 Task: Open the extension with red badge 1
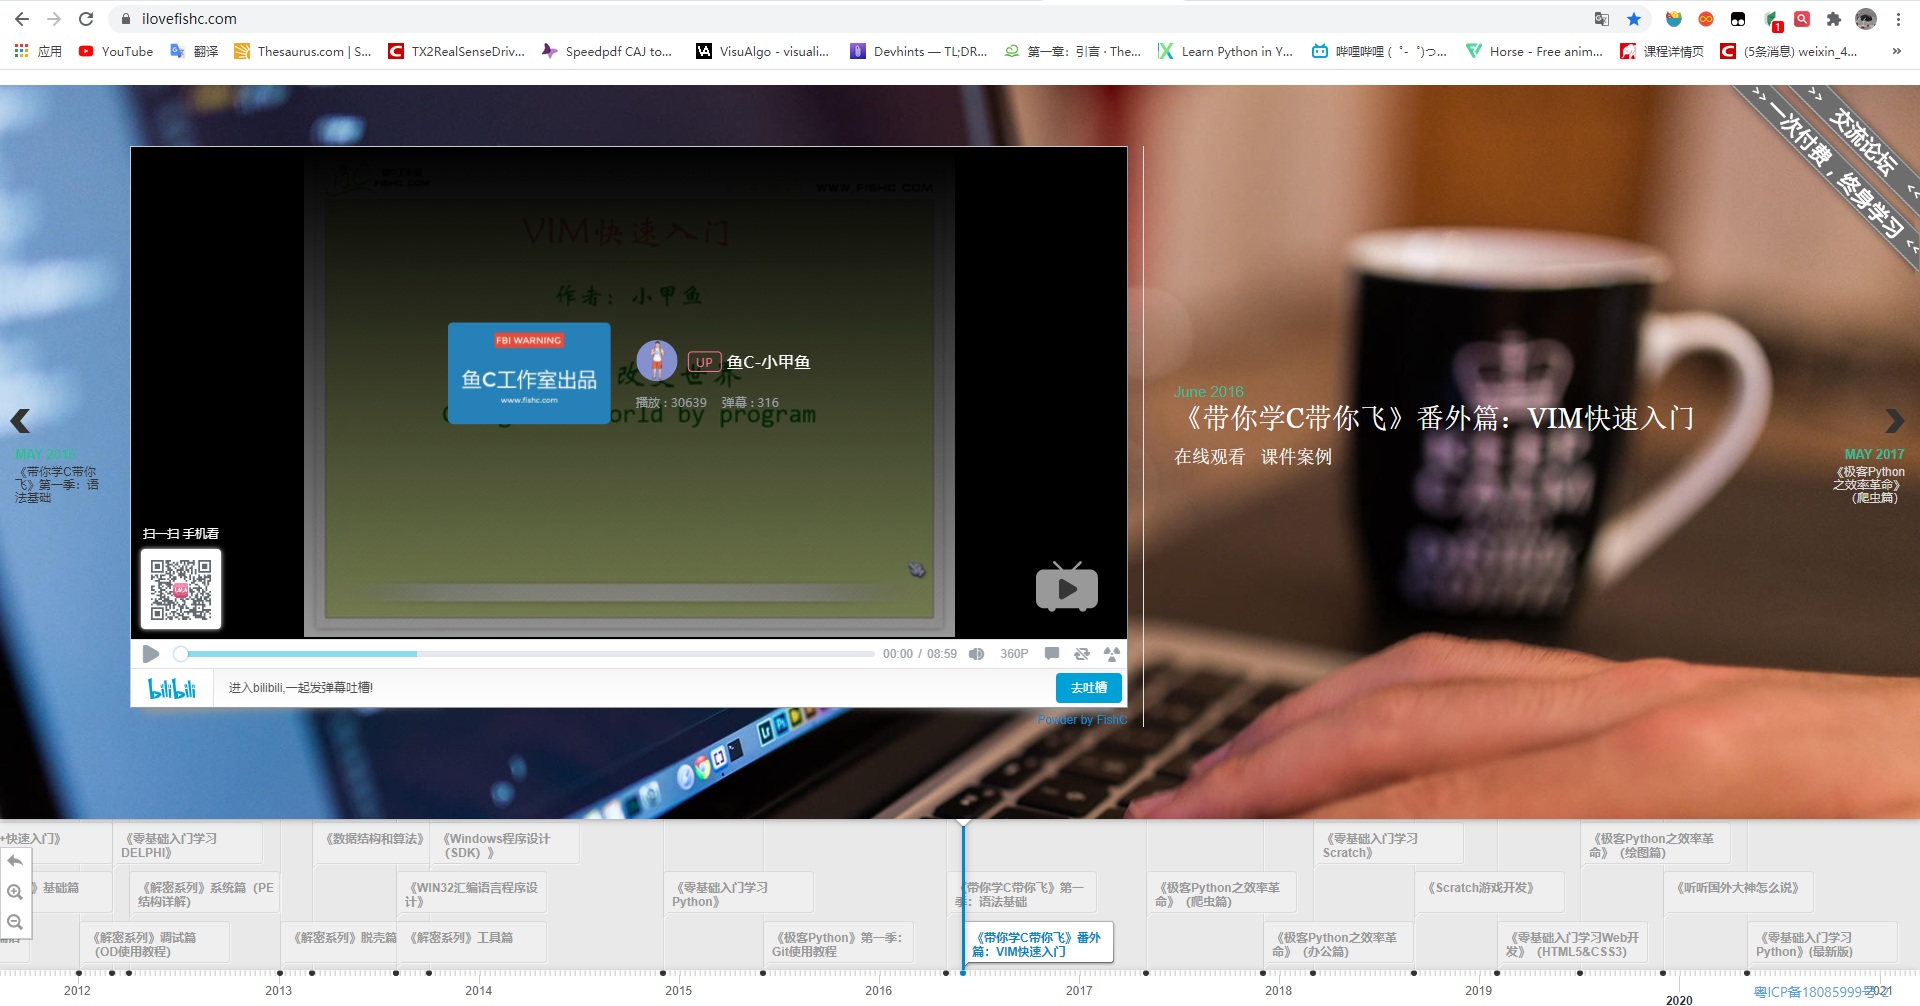pos(1772,21)
